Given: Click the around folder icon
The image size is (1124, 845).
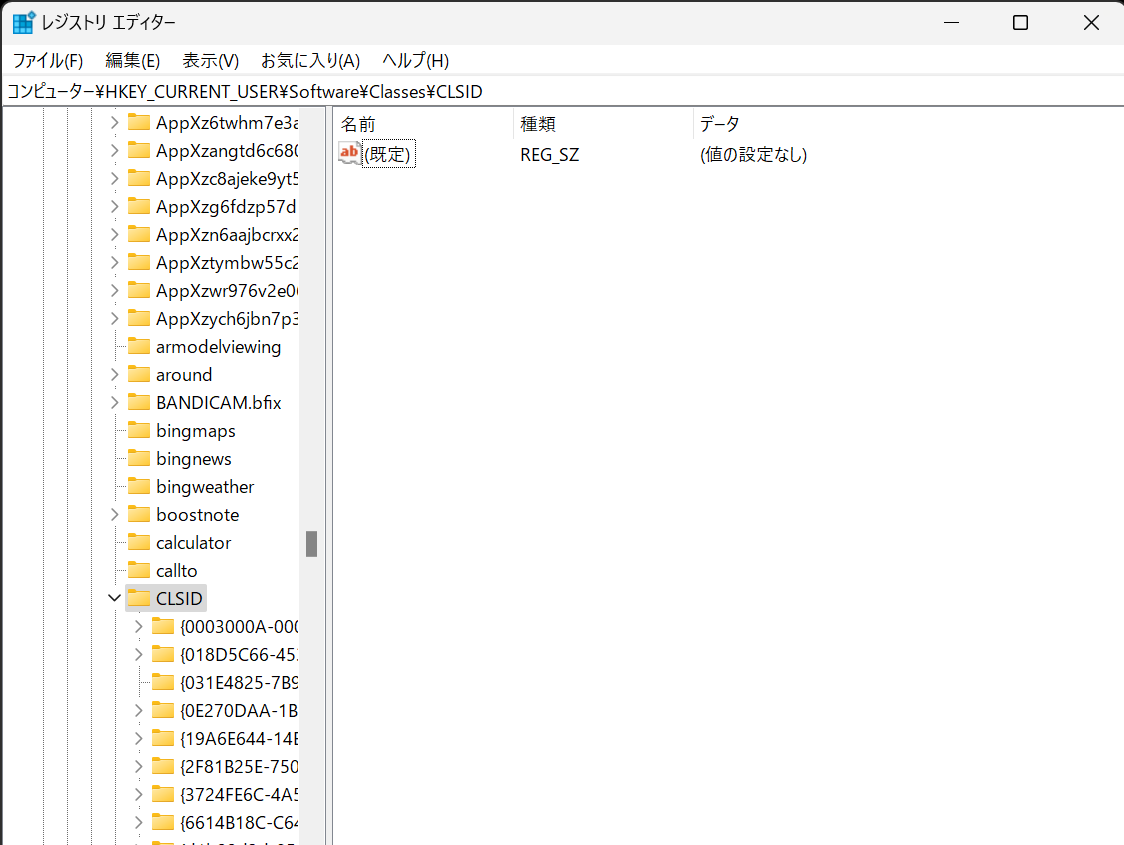Looking at the screenshot, I should point(138,374).
